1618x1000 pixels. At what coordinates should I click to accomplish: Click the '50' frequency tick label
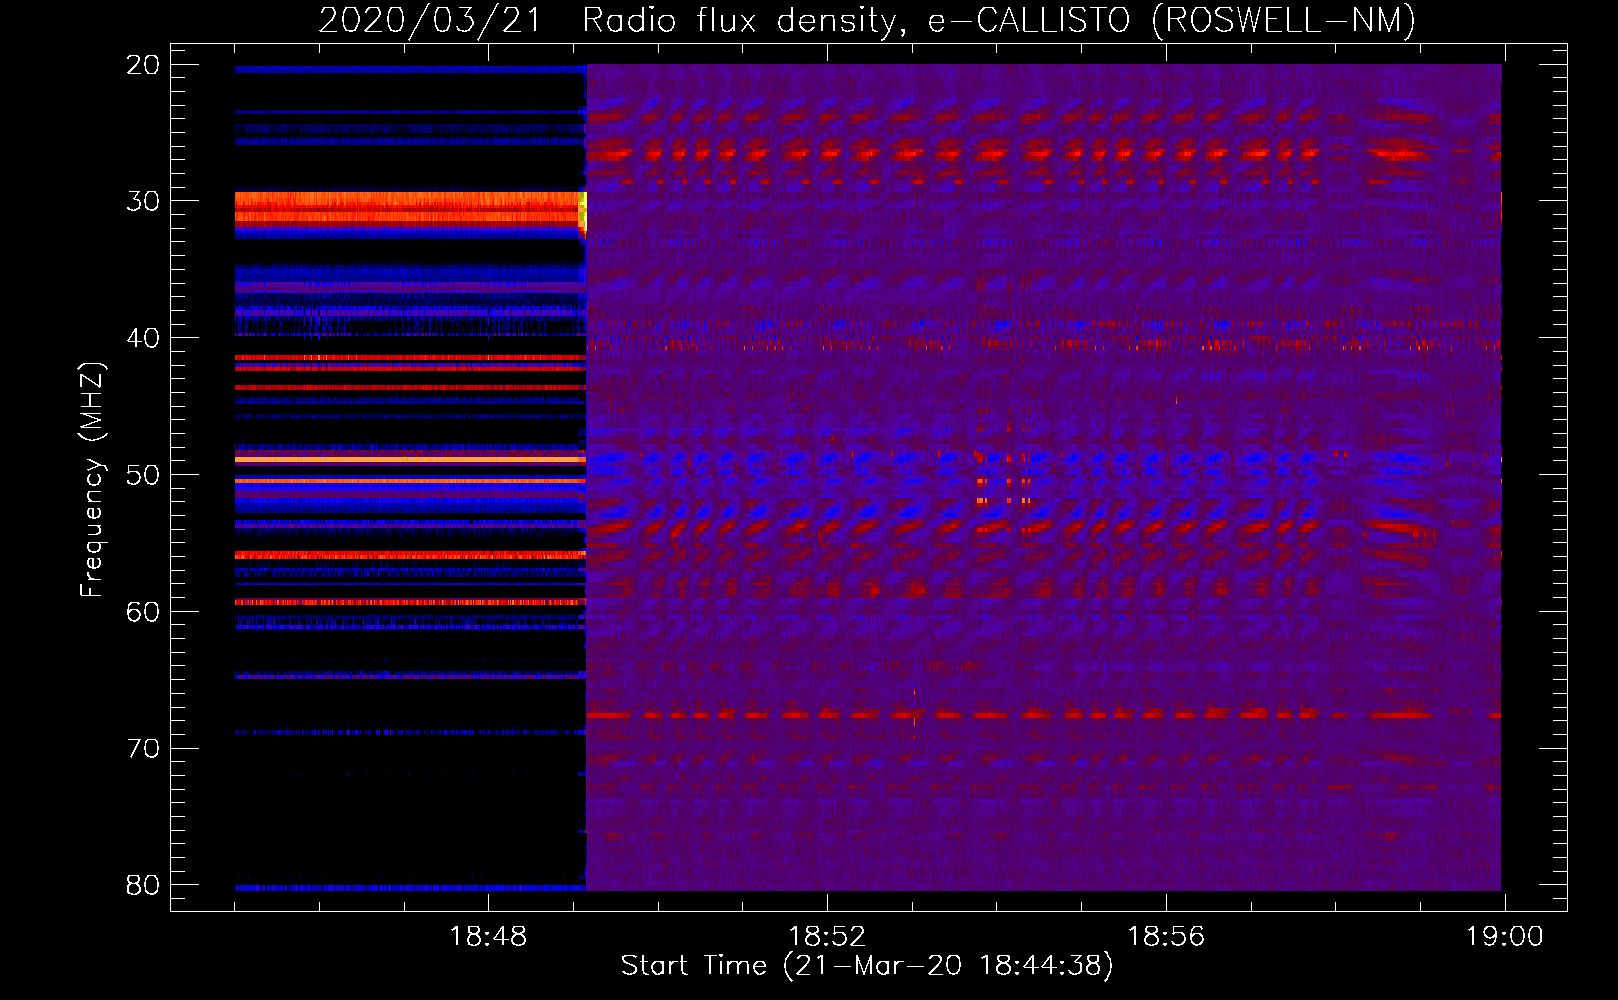143,475
